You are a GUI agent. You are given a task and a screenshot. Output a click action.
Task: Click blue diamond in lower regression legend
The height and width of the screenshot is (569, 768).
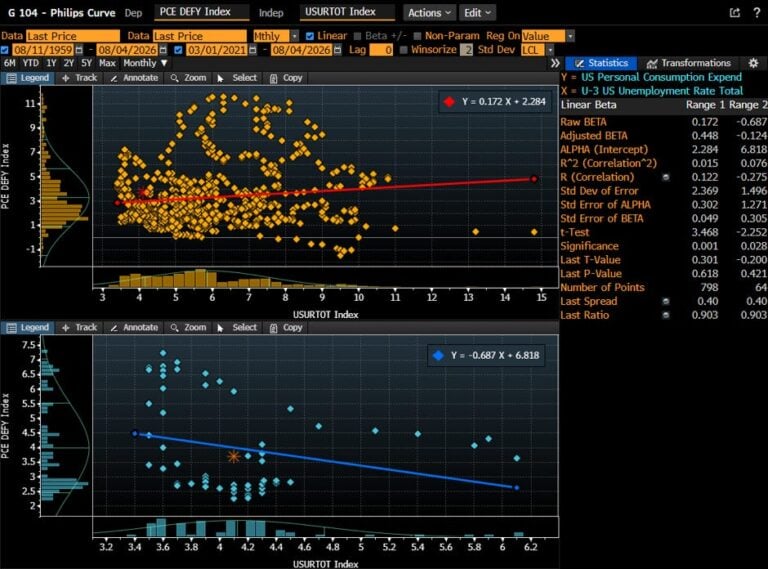point(438,356)
